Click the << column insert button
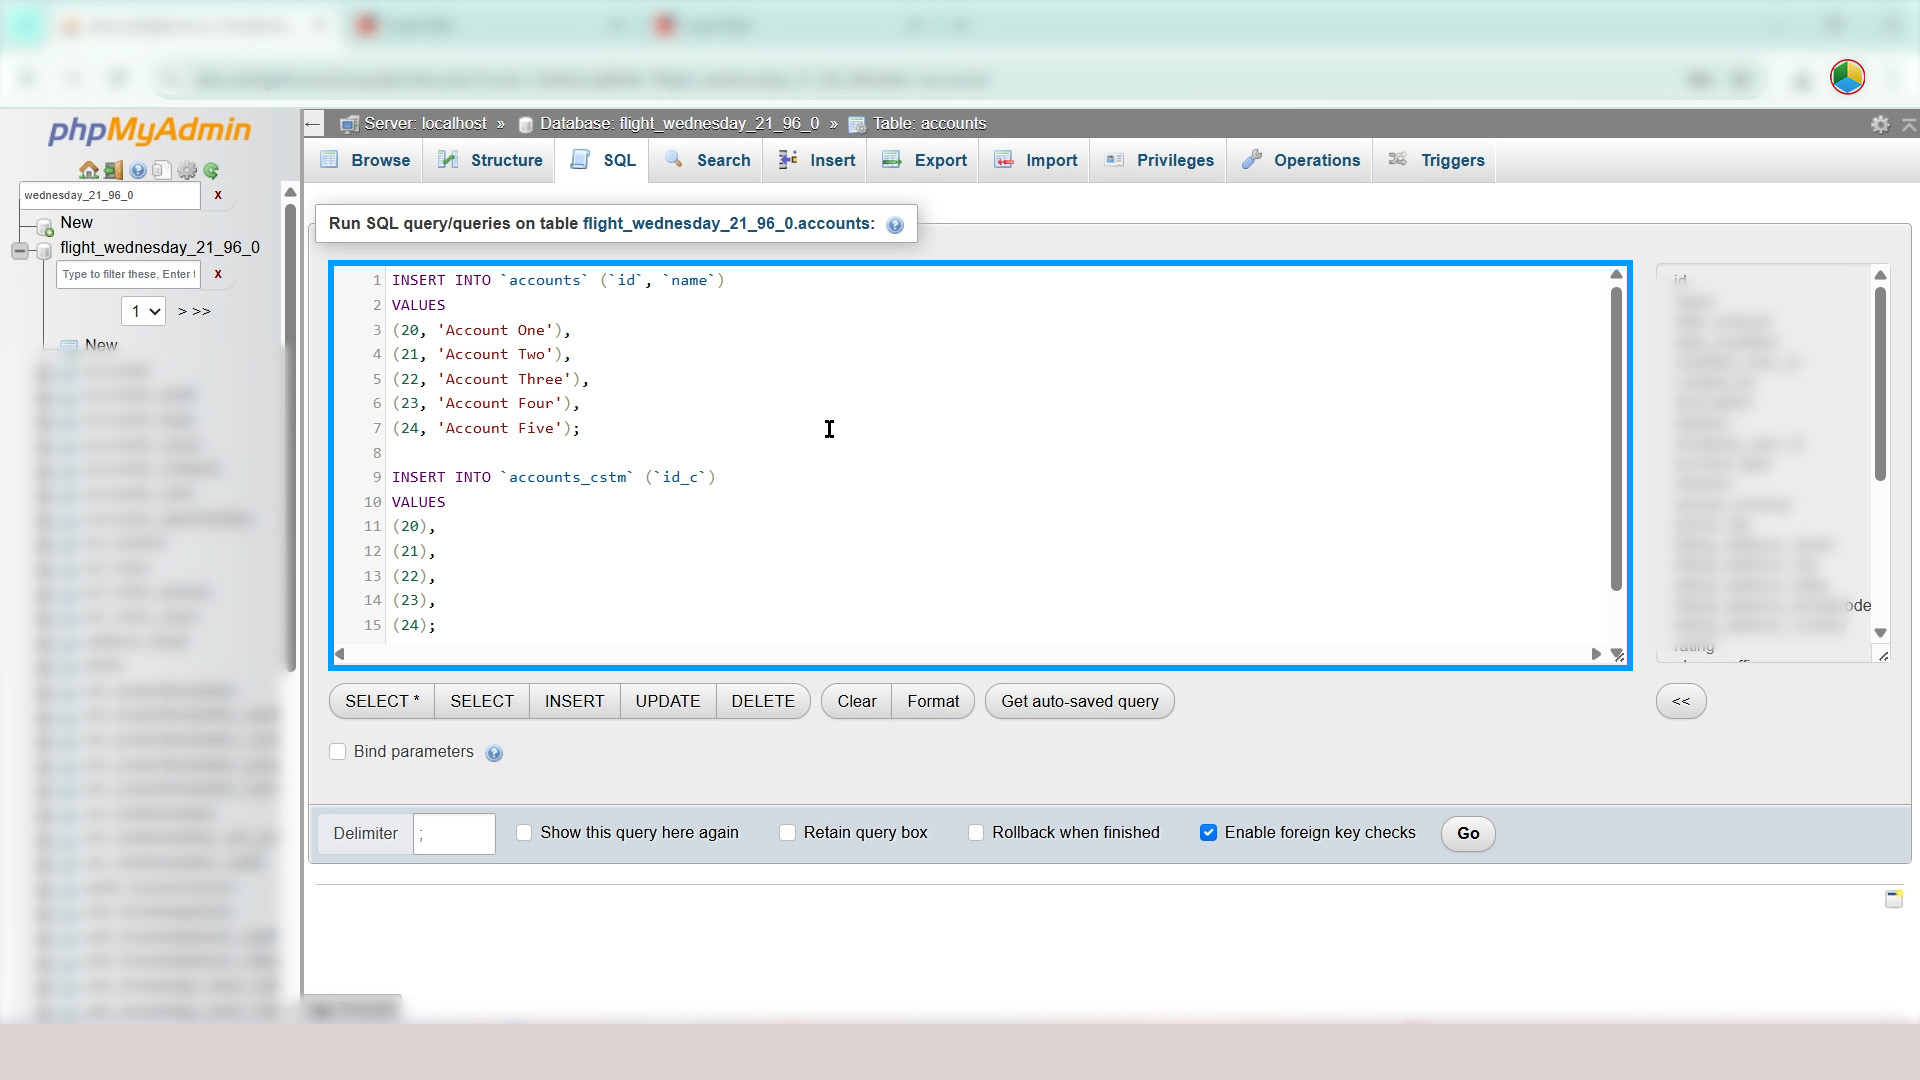 tap(1681, 701)
